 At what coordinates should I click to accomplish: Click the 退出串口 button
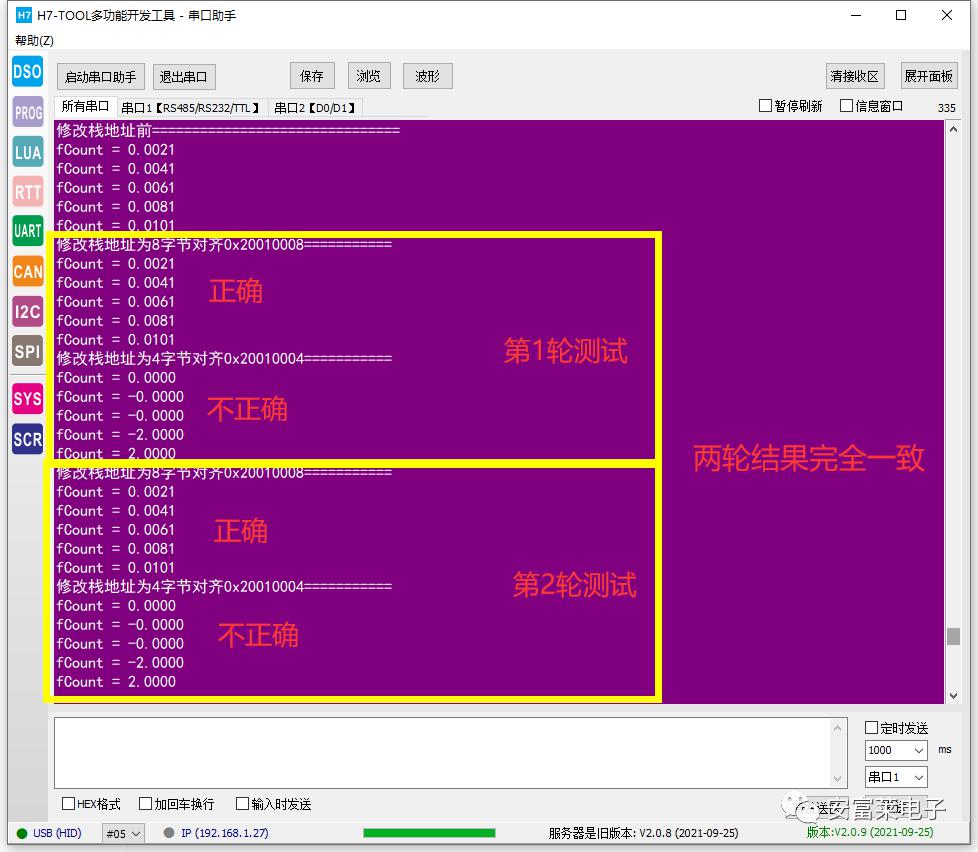183,77
